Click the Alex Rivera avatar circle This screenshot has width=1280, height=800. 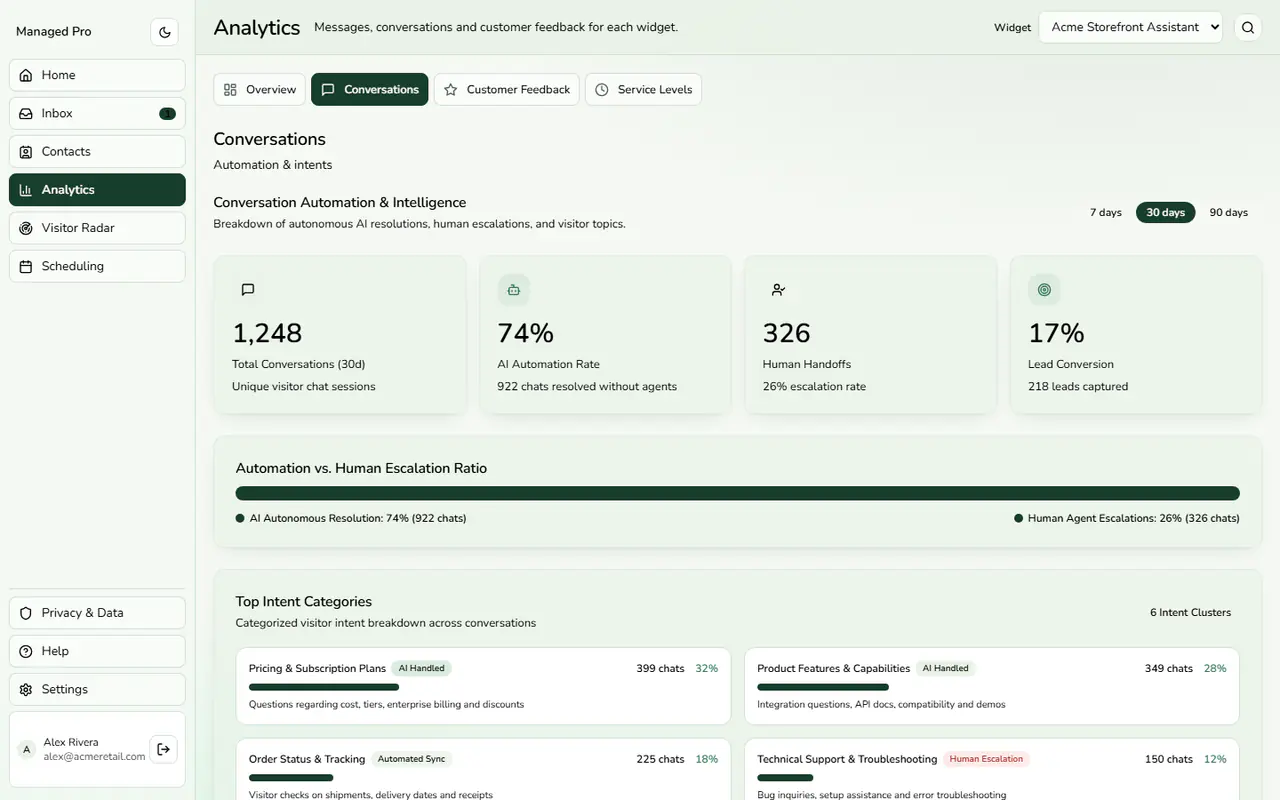point(27,749)
